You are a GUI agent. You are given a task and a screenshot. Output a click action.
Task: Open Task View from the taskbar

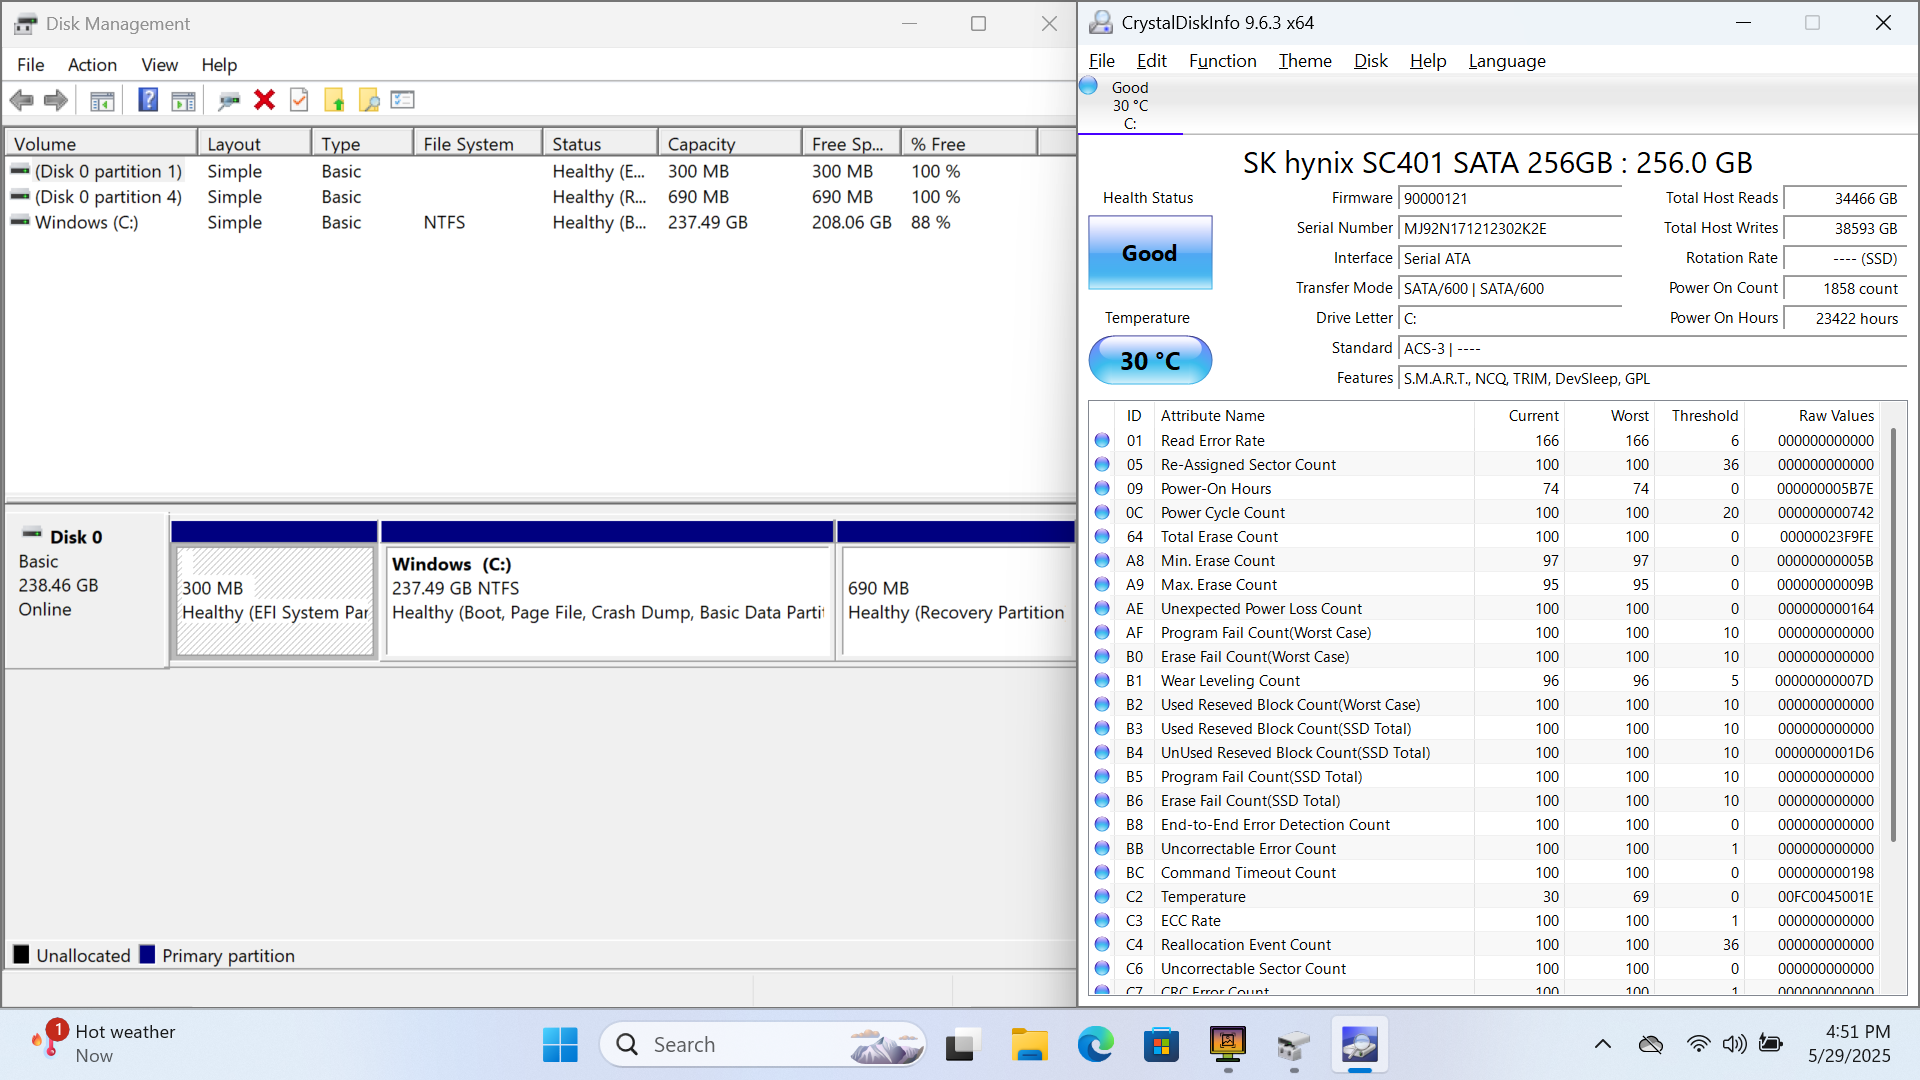[x=961, y=1045]
